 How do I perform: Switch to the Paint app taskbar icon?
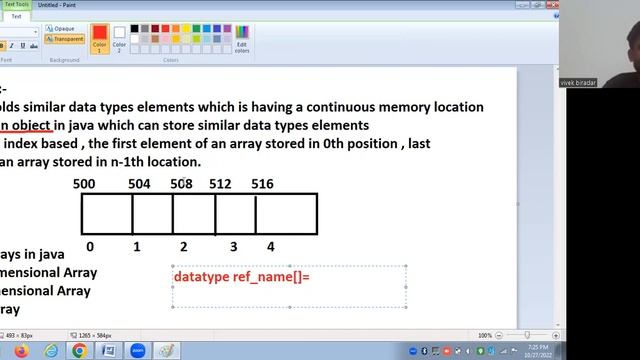[167, 351]
